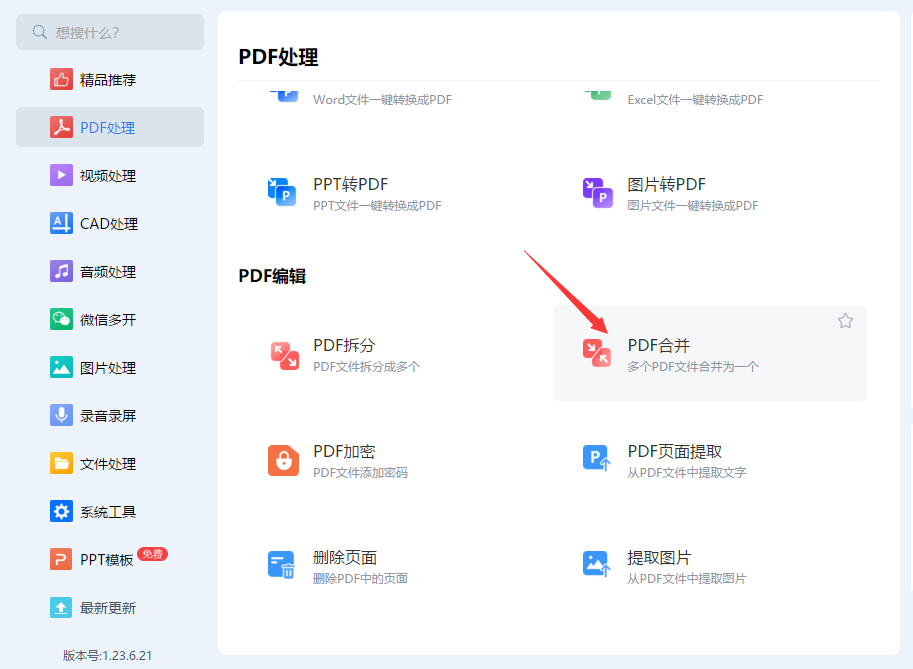Click the PPT转PDF blue icon
Screen dimensions: 913x669
pyautogui.click(x=282, y=192)
